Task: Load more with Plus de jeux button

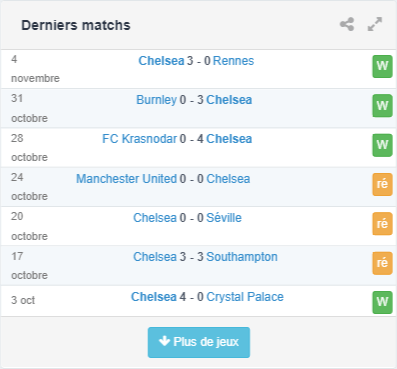Action: coord(199,342)
